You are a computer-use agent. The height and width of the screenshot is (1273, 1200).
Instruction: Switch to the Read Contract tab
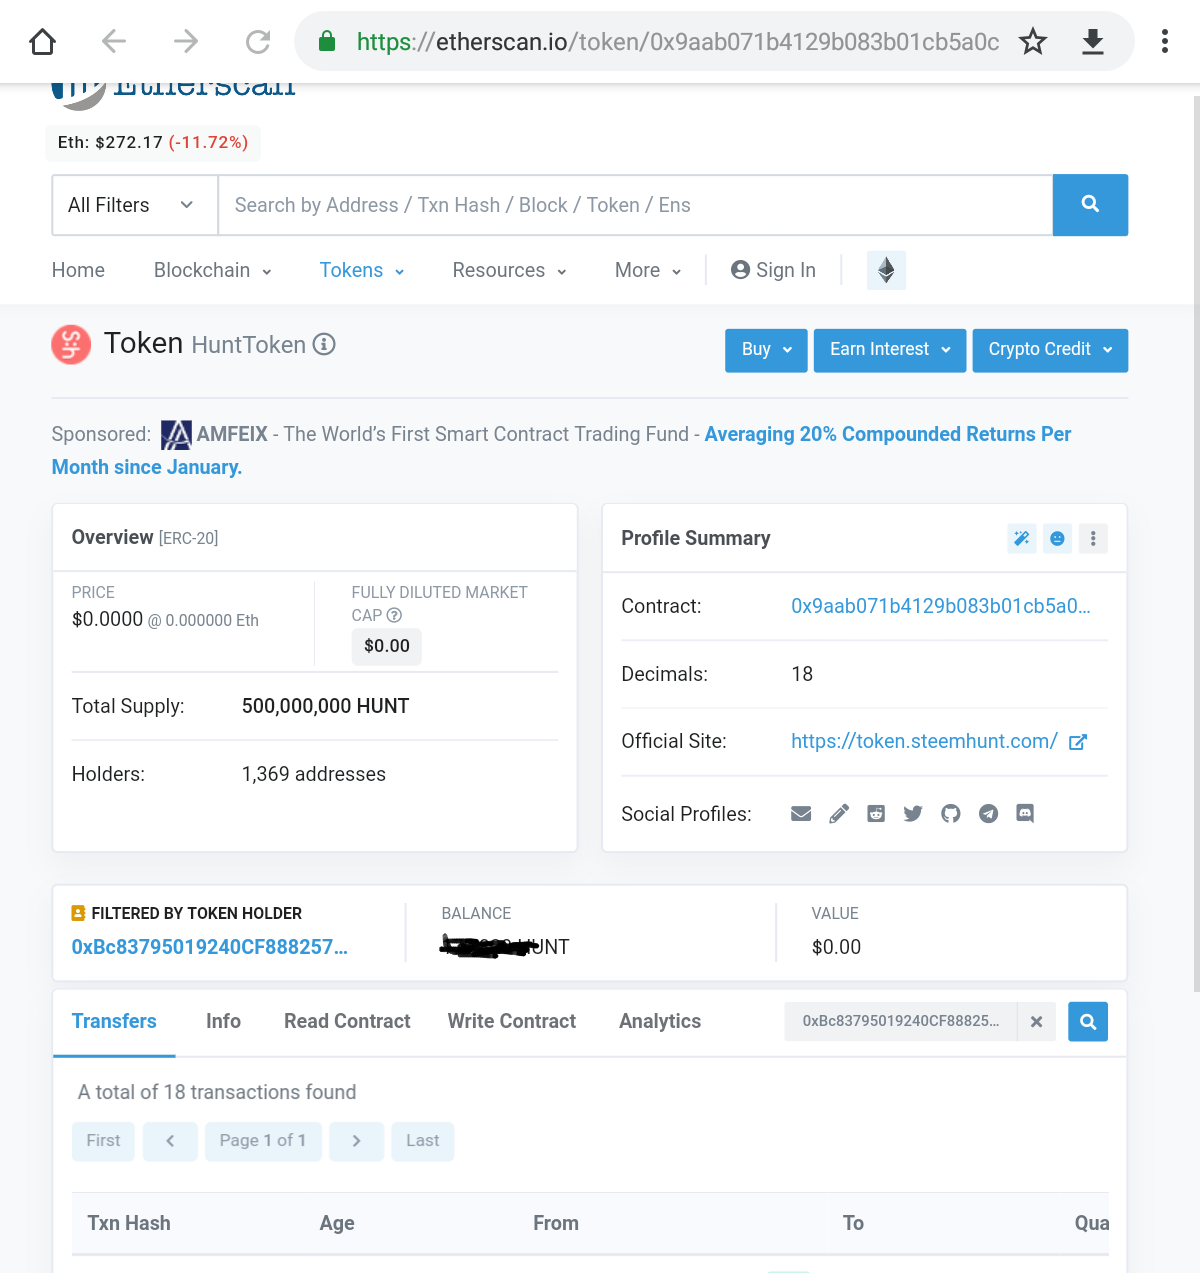(347, 1021)
